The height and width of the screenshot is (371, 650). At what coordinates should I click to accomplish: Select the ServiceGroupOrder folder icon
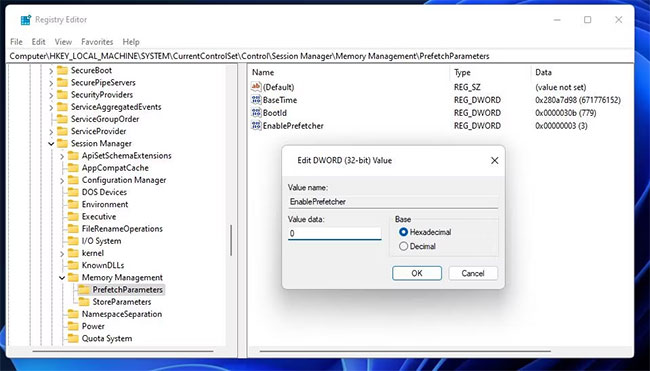click(62, 119)
